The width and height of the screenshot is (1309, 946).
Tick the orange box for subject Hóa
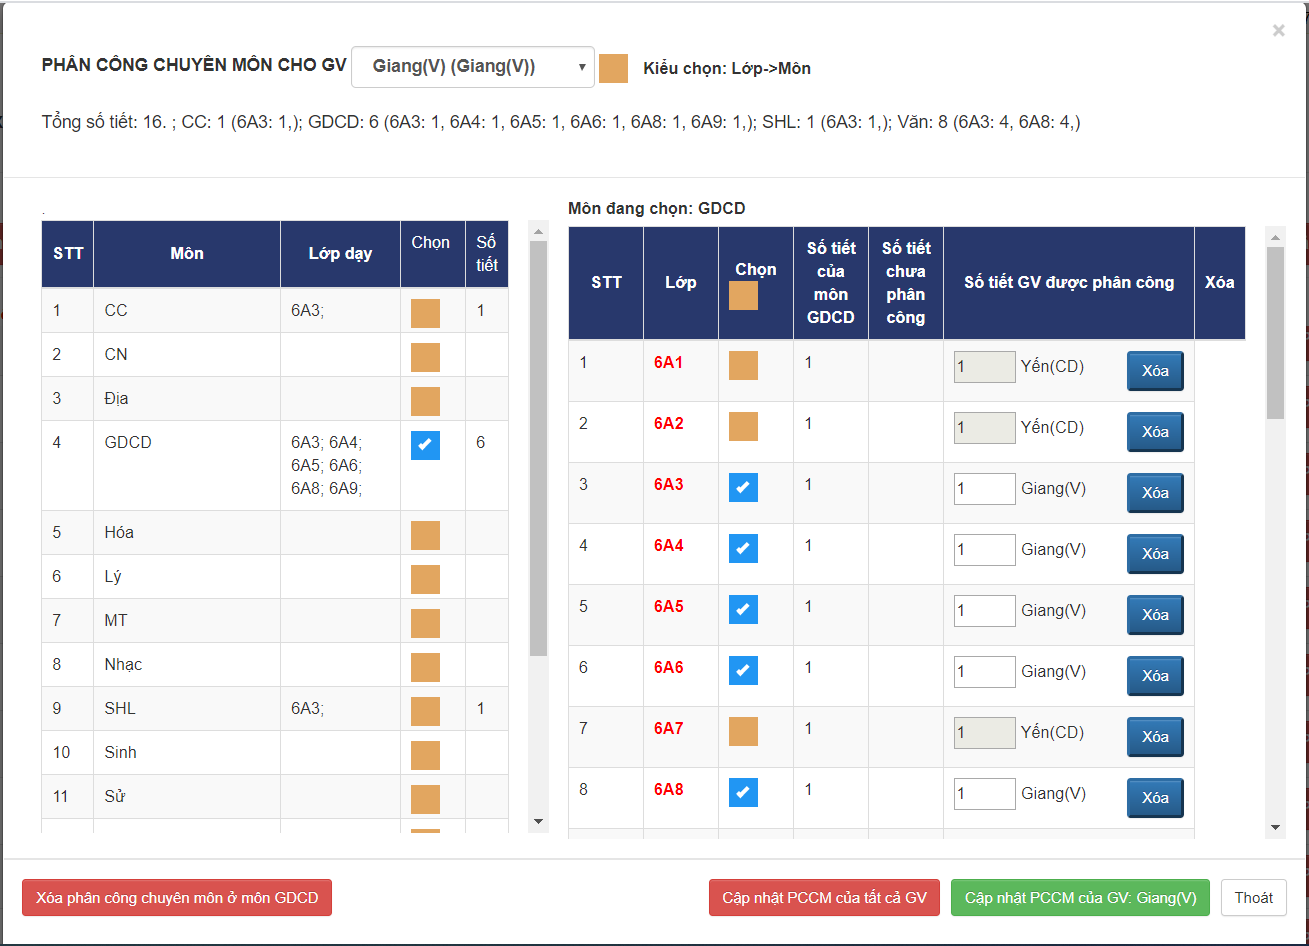[x=425, y=535]
